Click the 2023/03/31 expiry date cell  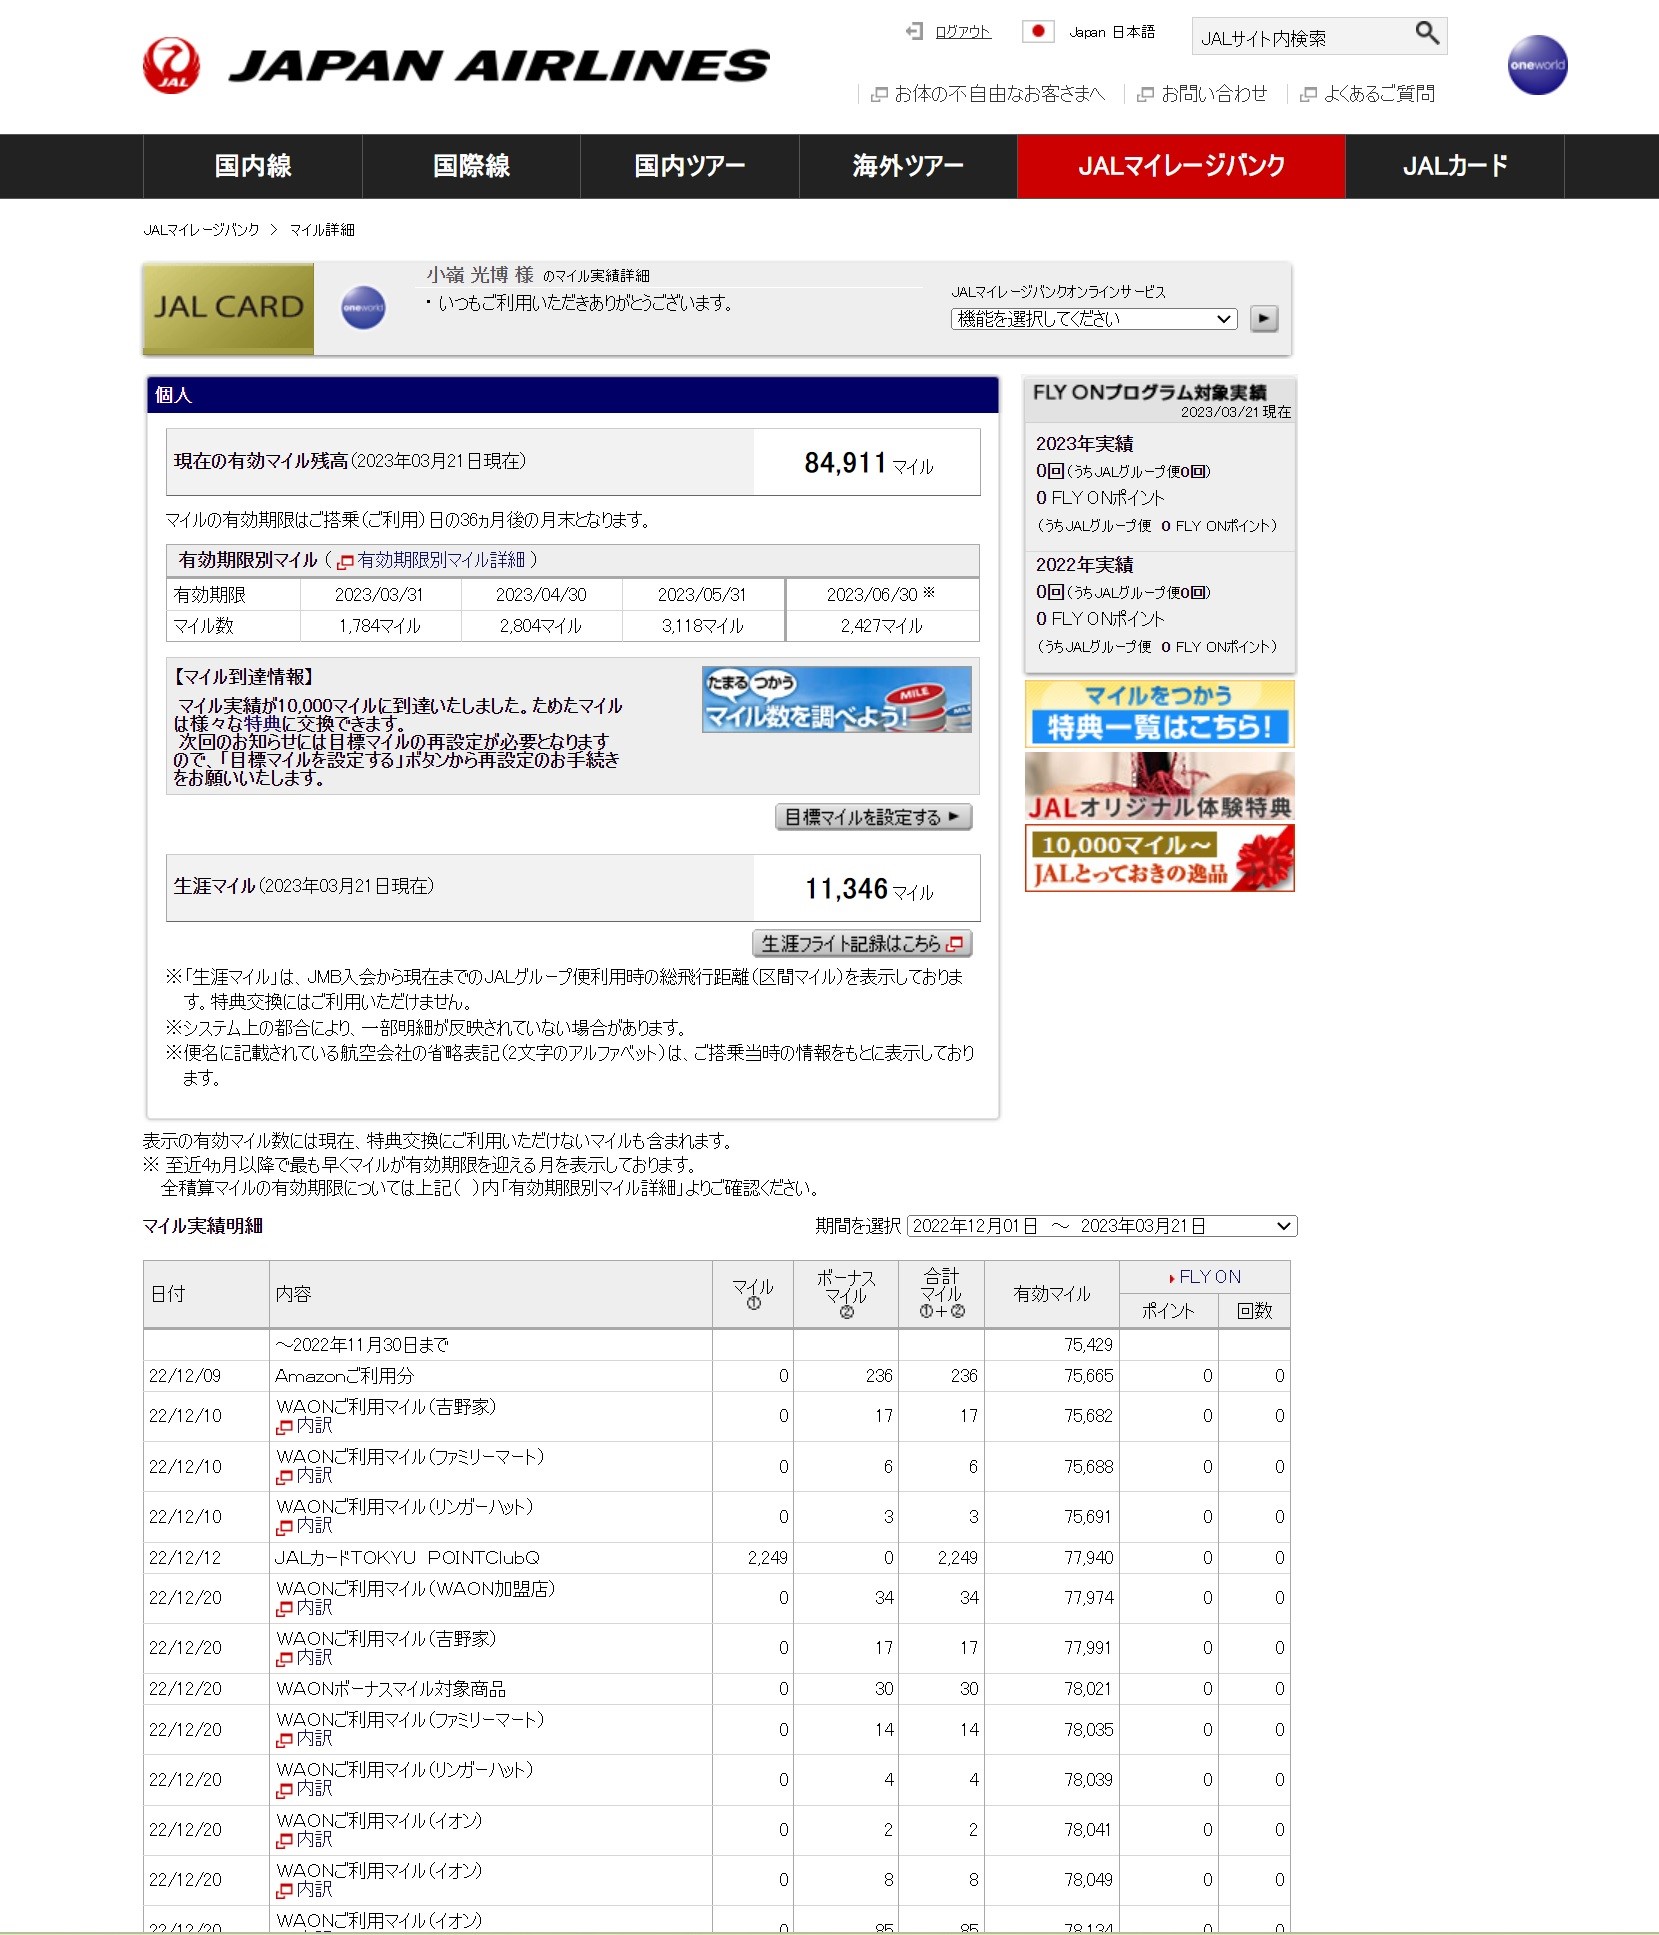(379, 595)
